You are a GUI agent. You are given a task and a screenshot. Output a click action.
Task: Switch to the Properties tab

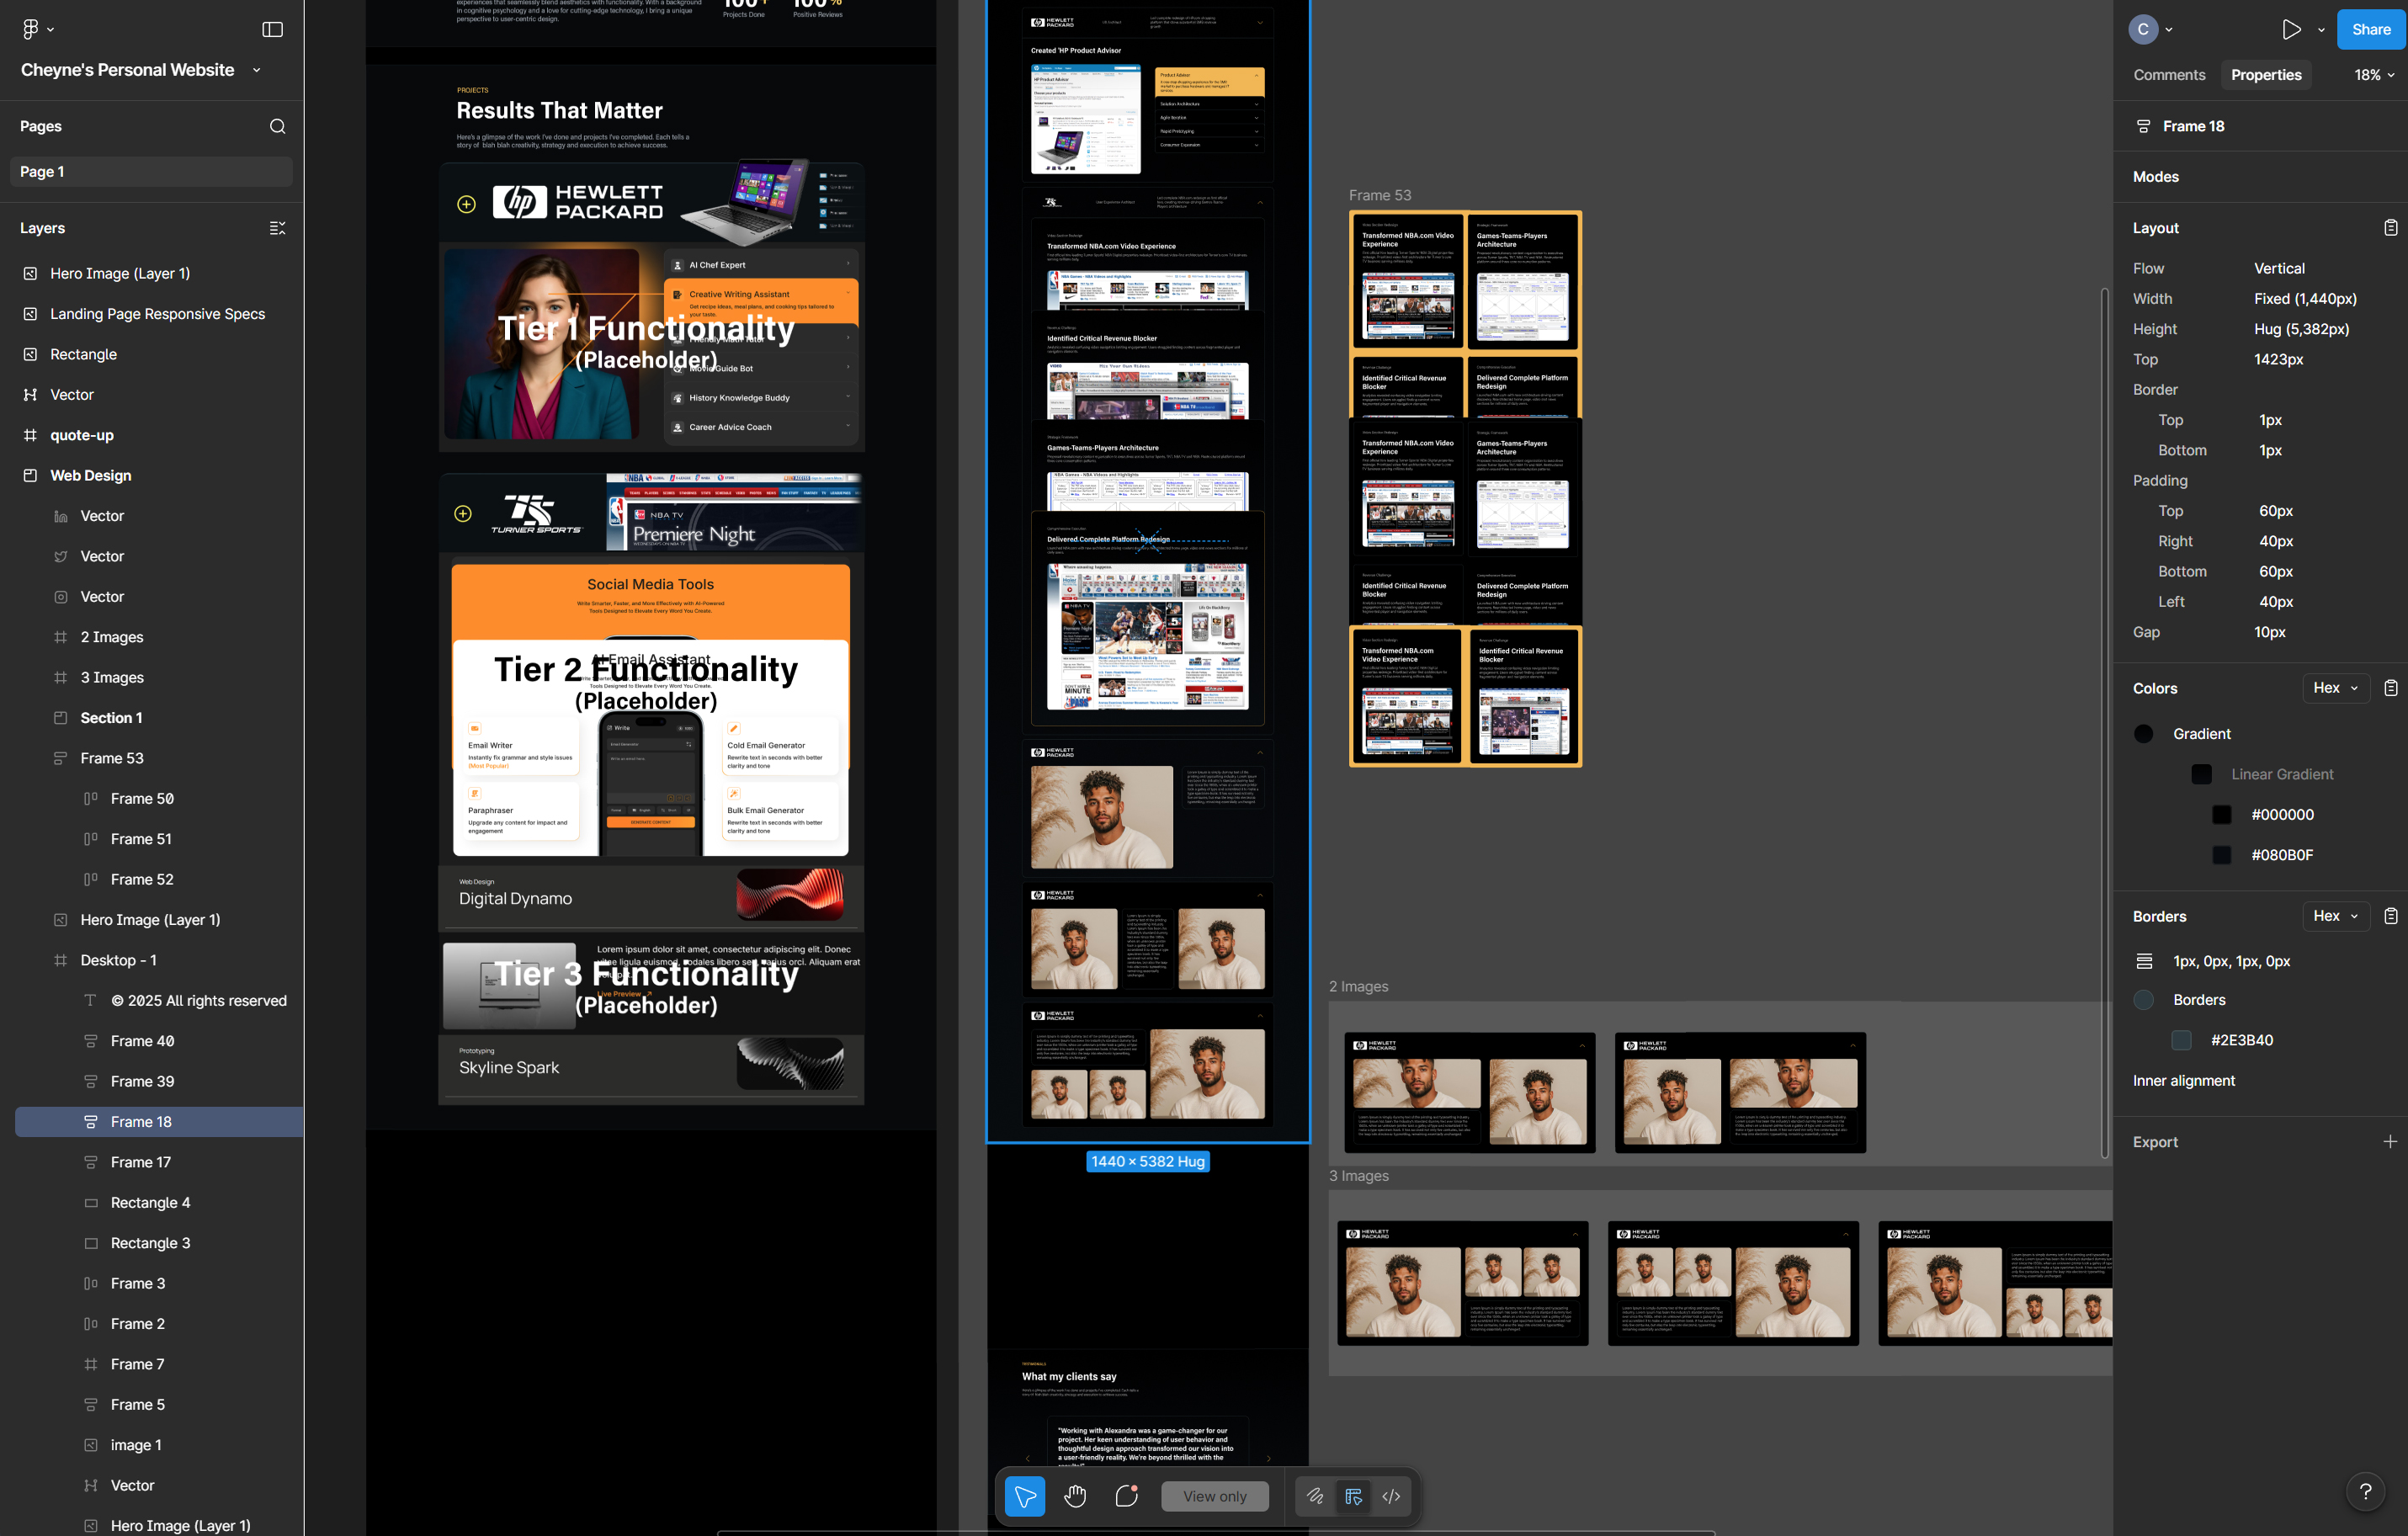[x=2266, y=75]
